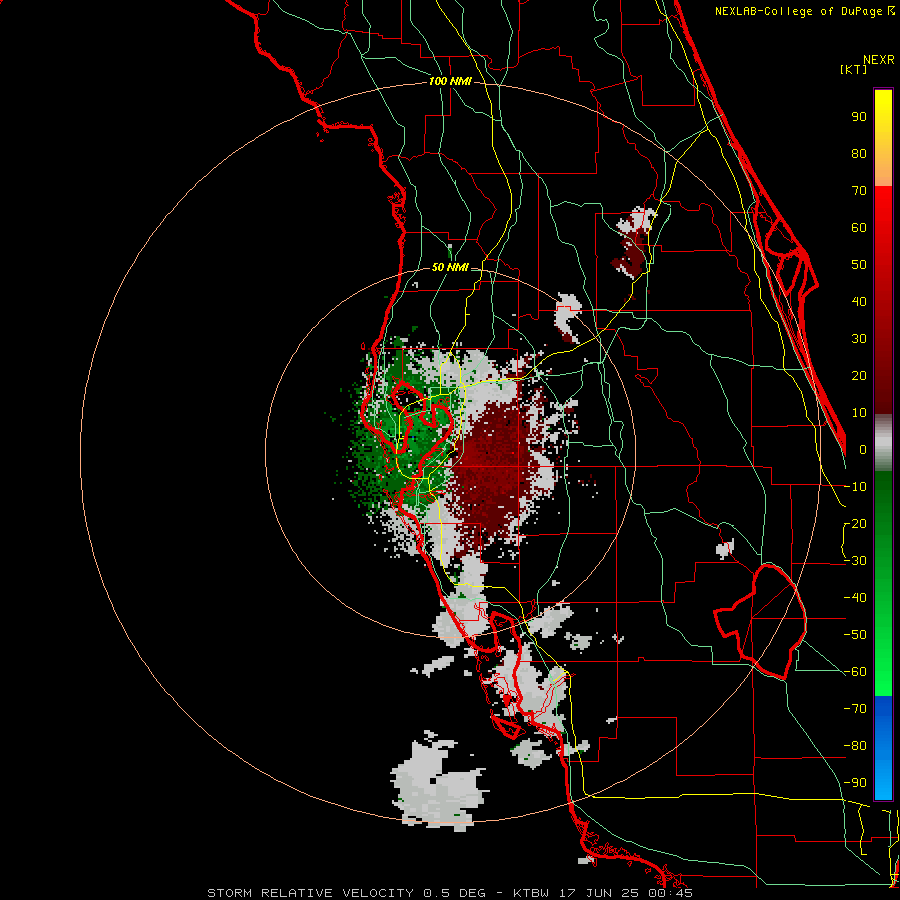
Task: Click the -80 value on velocity scale
Action: 855,746
